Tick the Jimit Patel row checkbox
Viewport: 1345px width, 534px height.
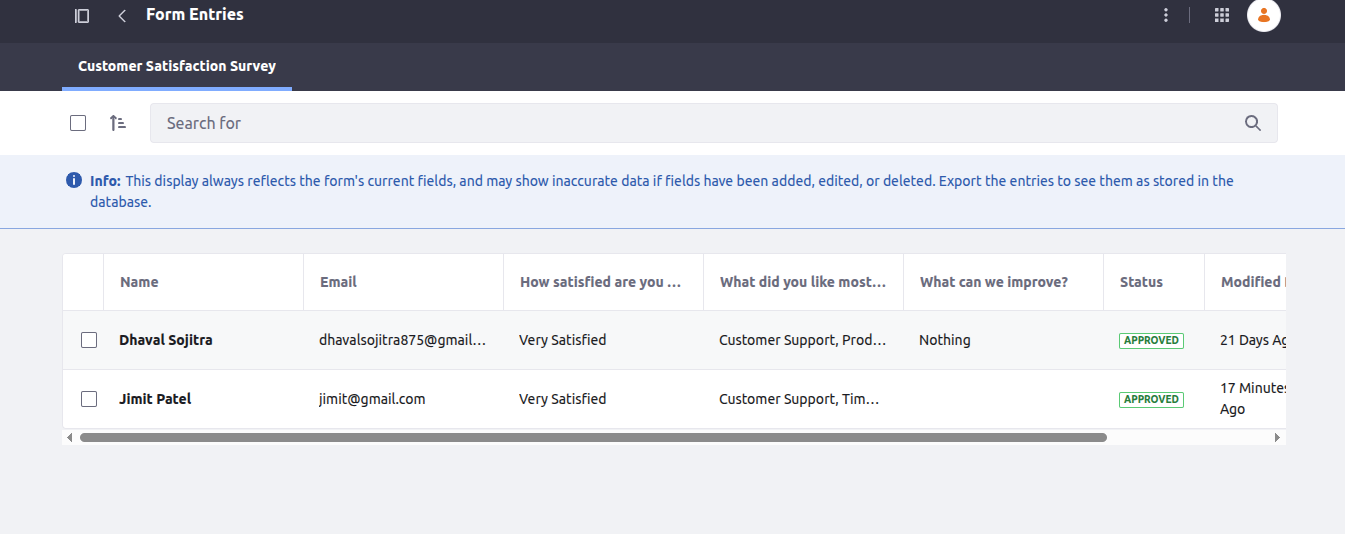(89, 399)
